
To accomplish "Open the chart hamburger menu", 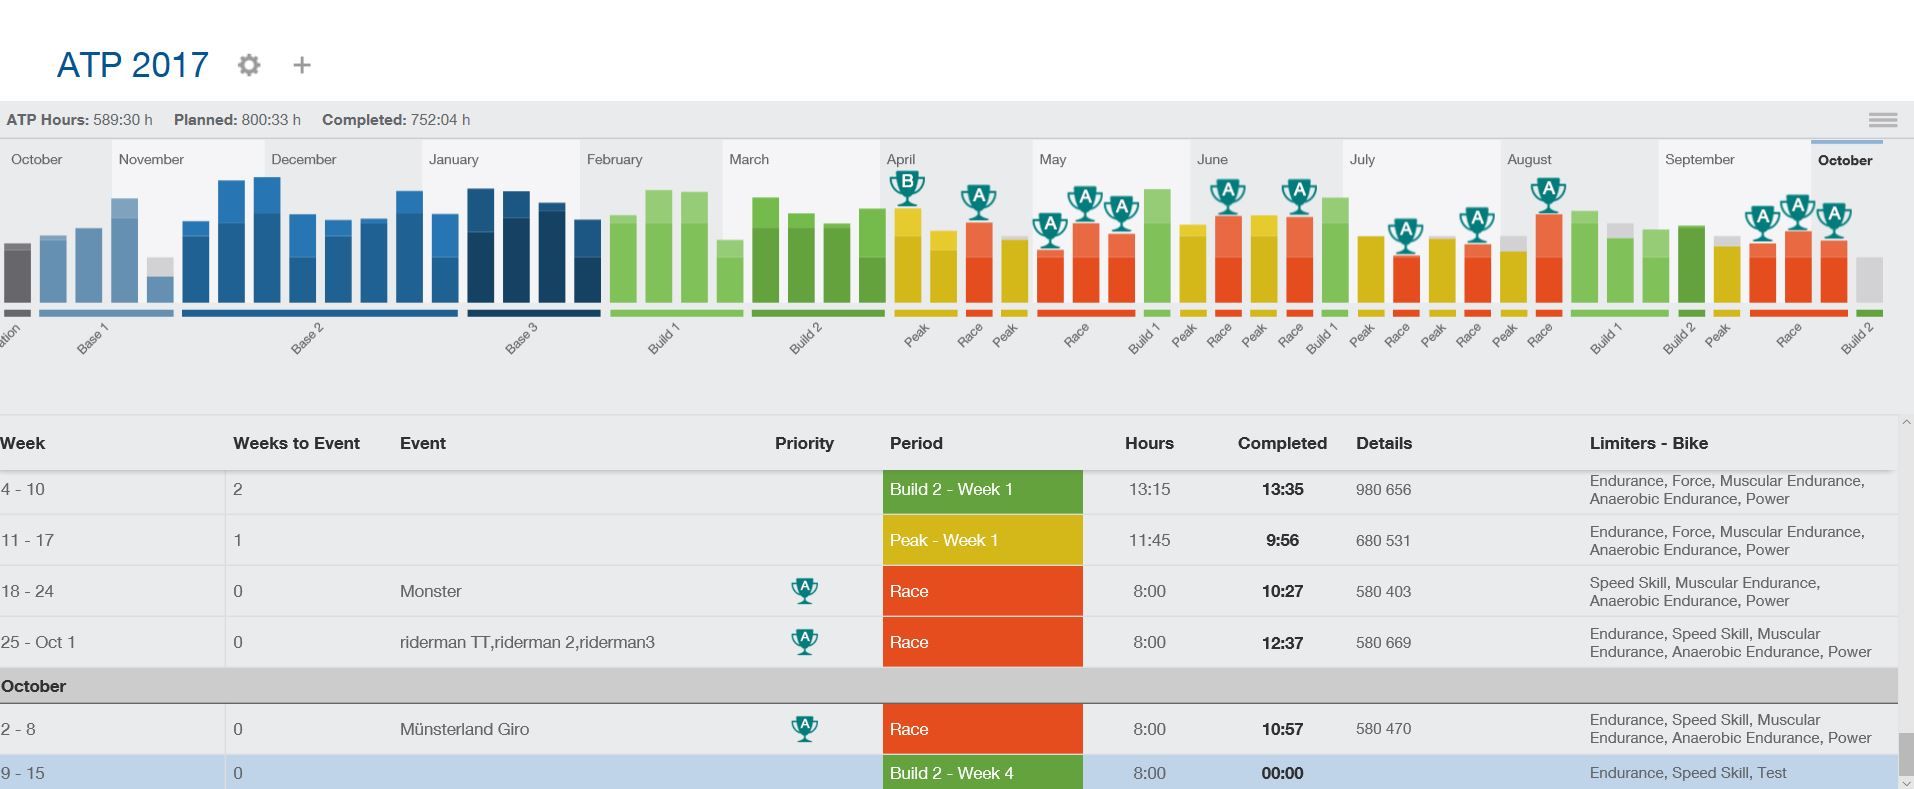I will 1883,120.
